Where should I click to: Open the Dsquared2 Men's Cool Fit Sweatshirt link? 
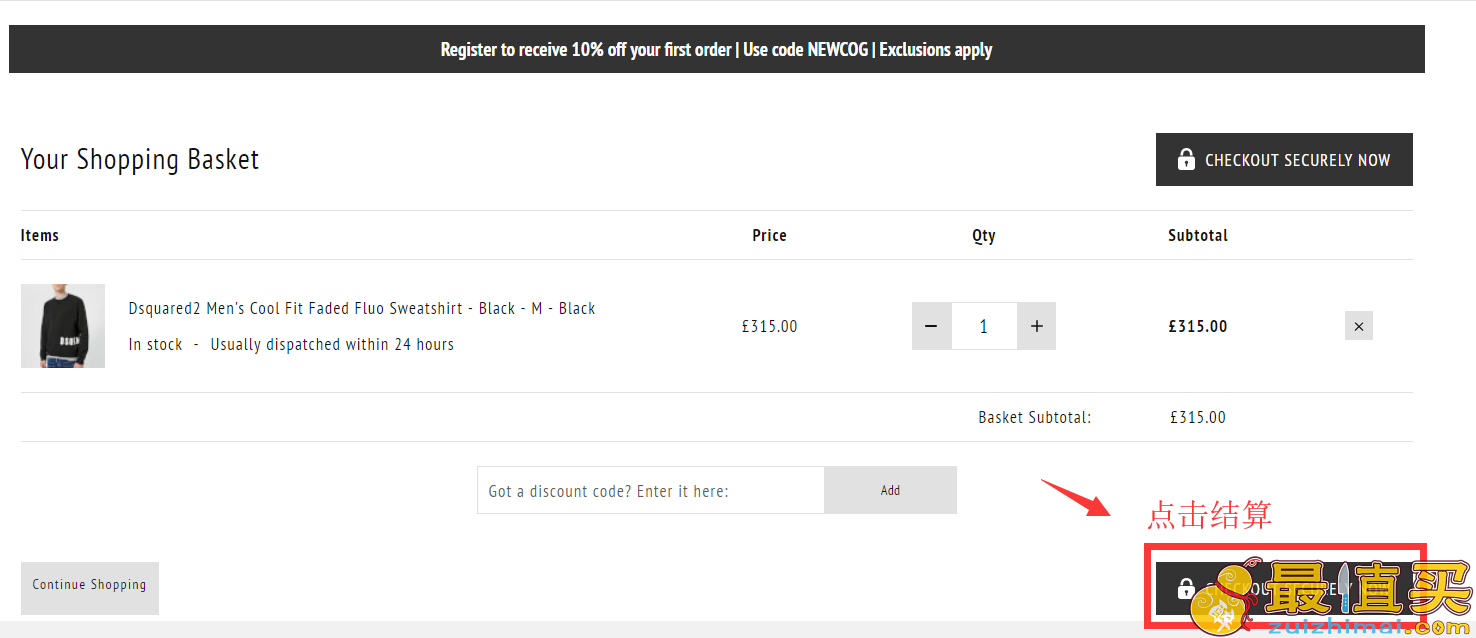coord(362,308)
